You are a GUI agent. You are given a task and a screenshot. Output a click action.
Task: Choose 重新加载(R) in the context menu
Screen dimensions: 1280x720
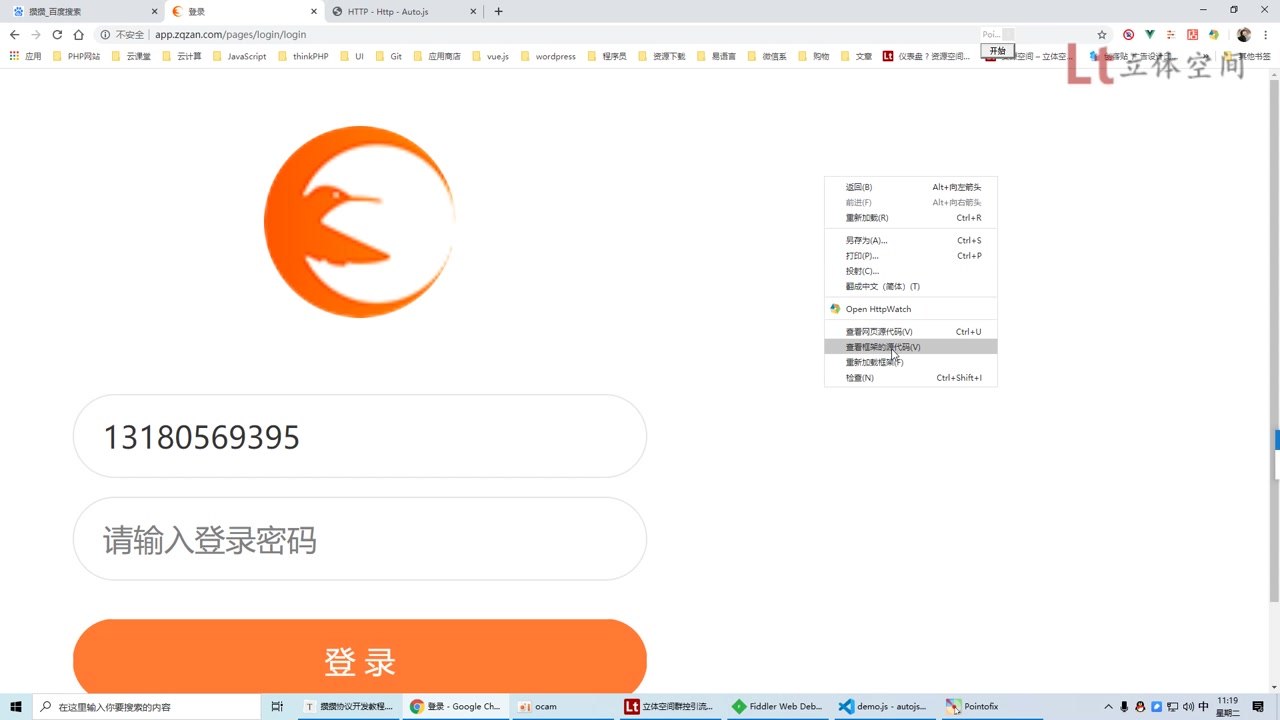click(910, 218)
